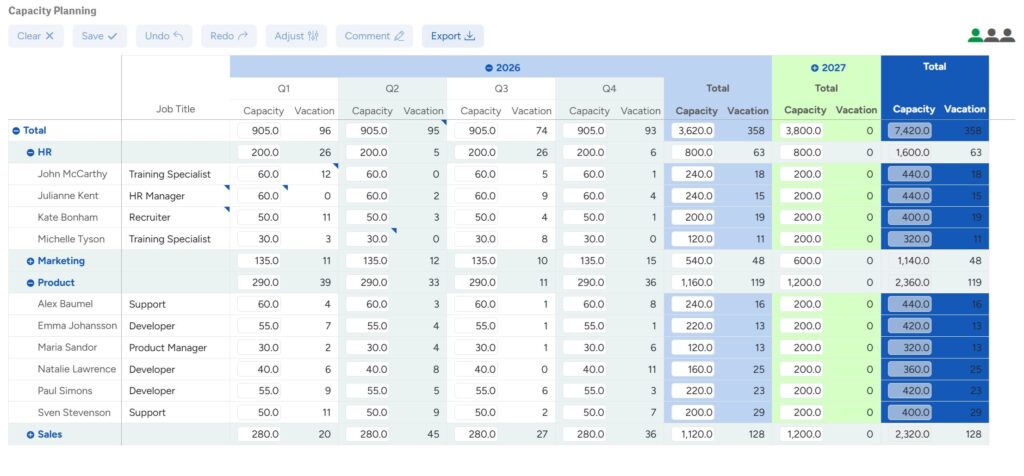1024x476 pixels.
Task: Edit John McCarthy's Q1 capacity field
Action: [x=259, y=174]
